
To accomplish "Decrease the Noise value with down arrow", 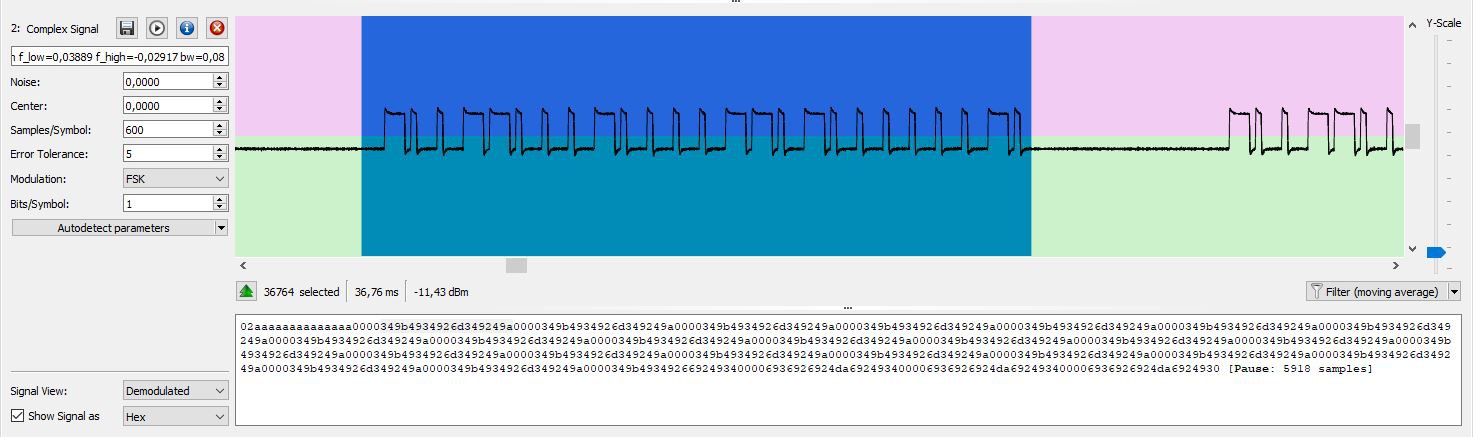I will [x=220, y=86].
